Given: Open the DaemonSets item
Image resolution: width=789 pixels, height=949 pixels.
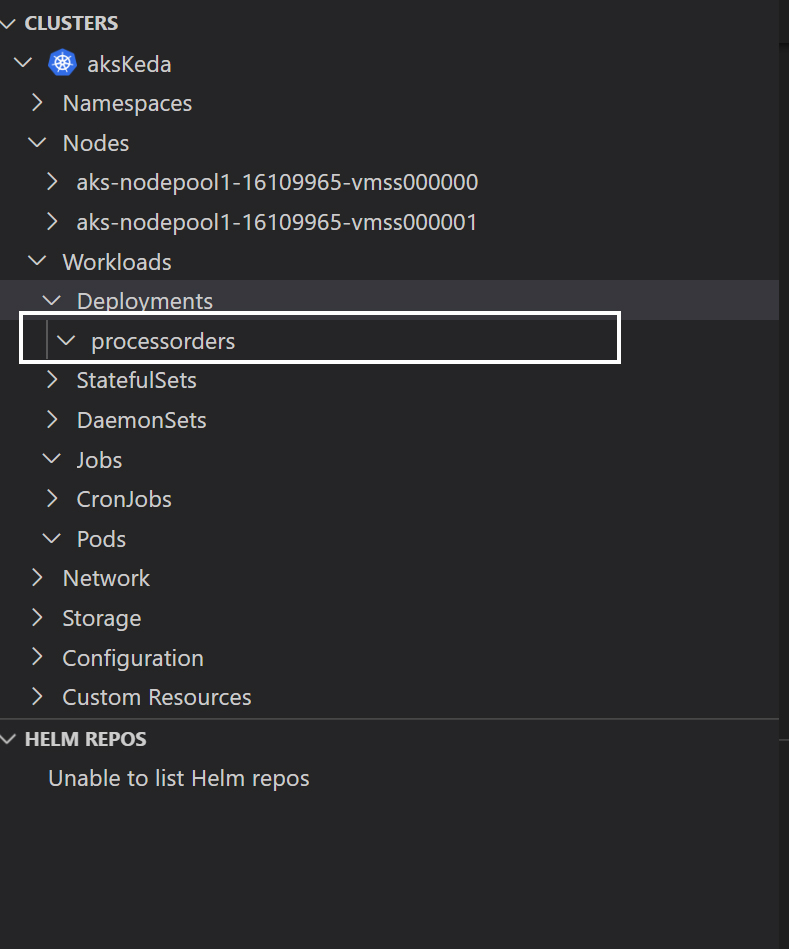Looking at the screenshot, I should point(142,420).
